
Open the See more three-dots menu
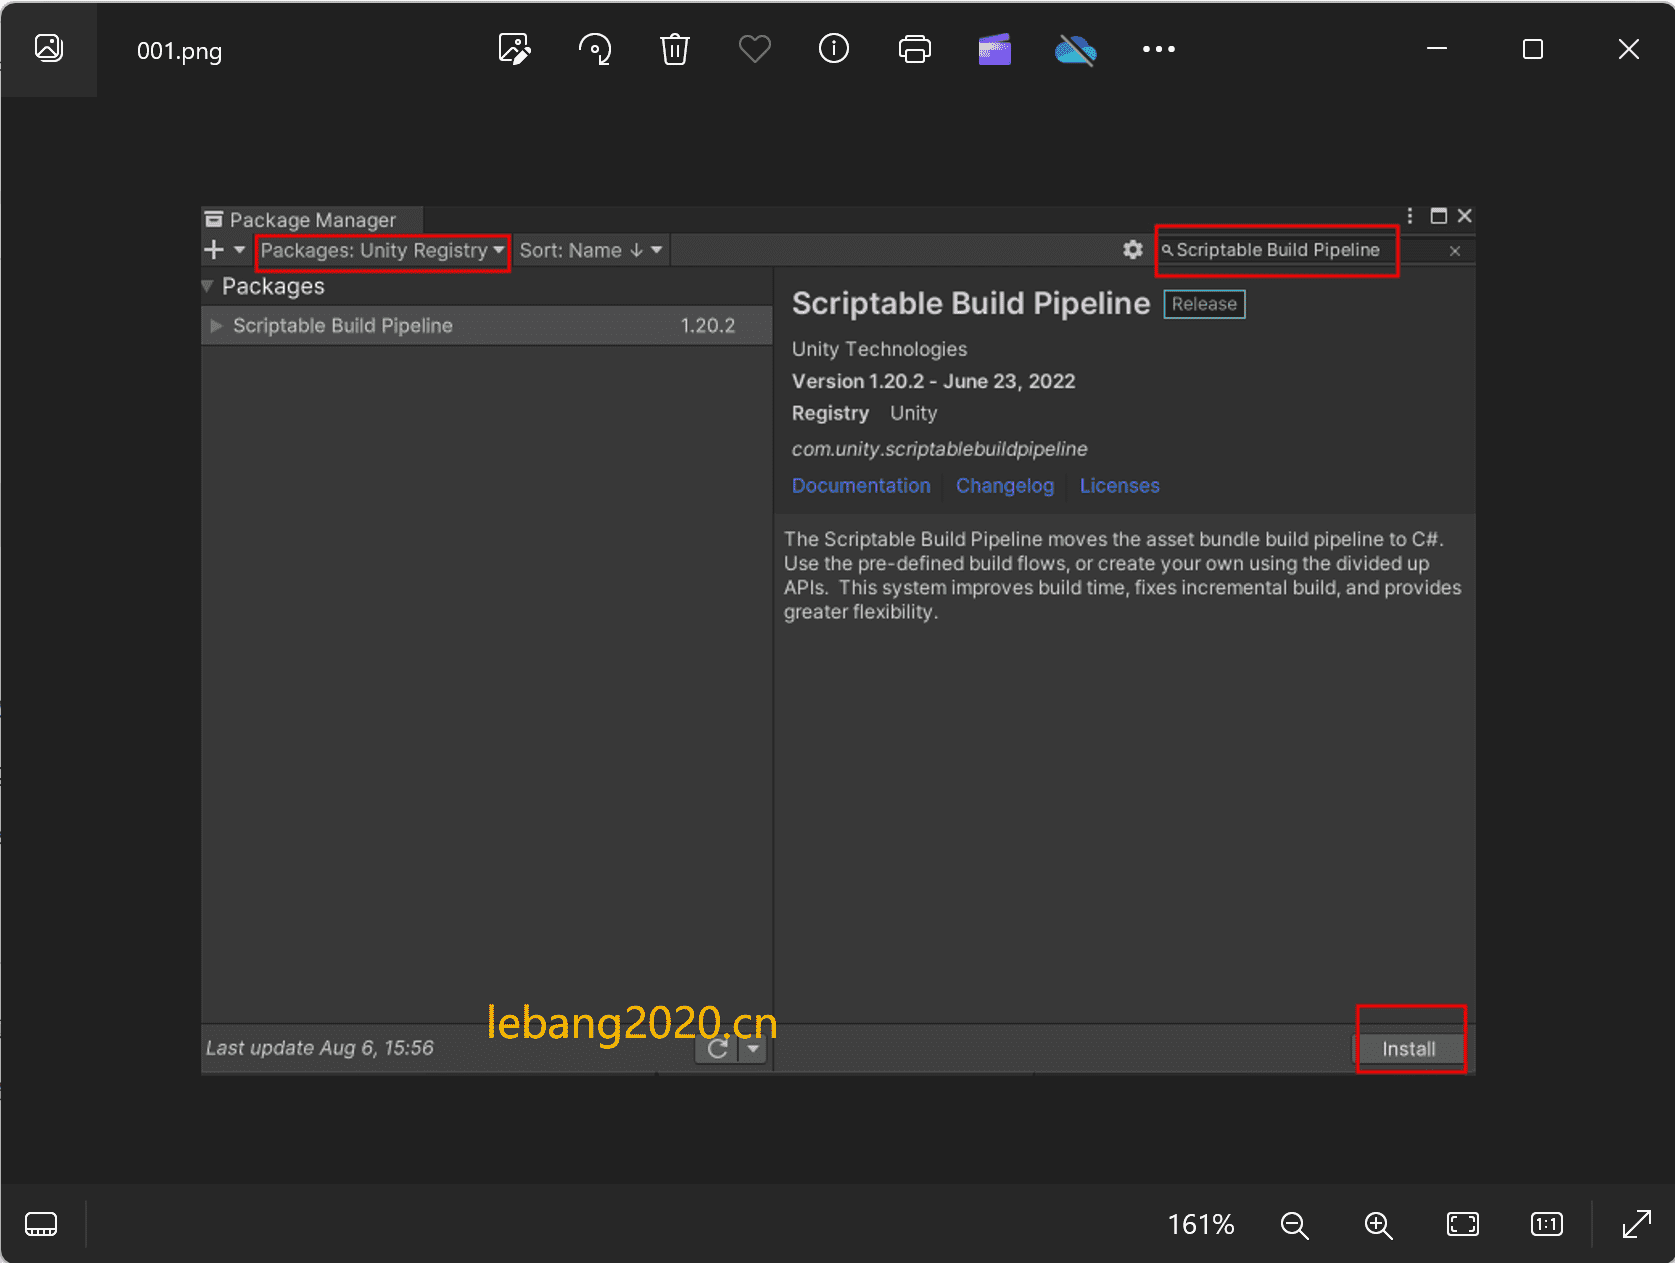click(1159, 49)
